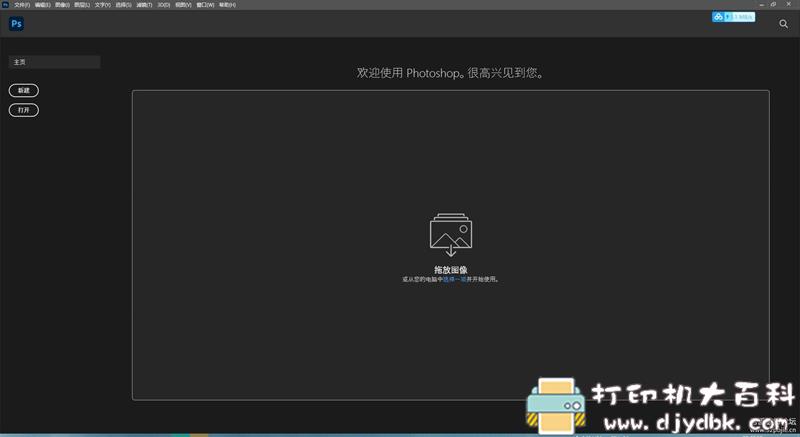Select the 主页 home tab in sidebar
Viewport: 800px width, 437px height.
55,62
